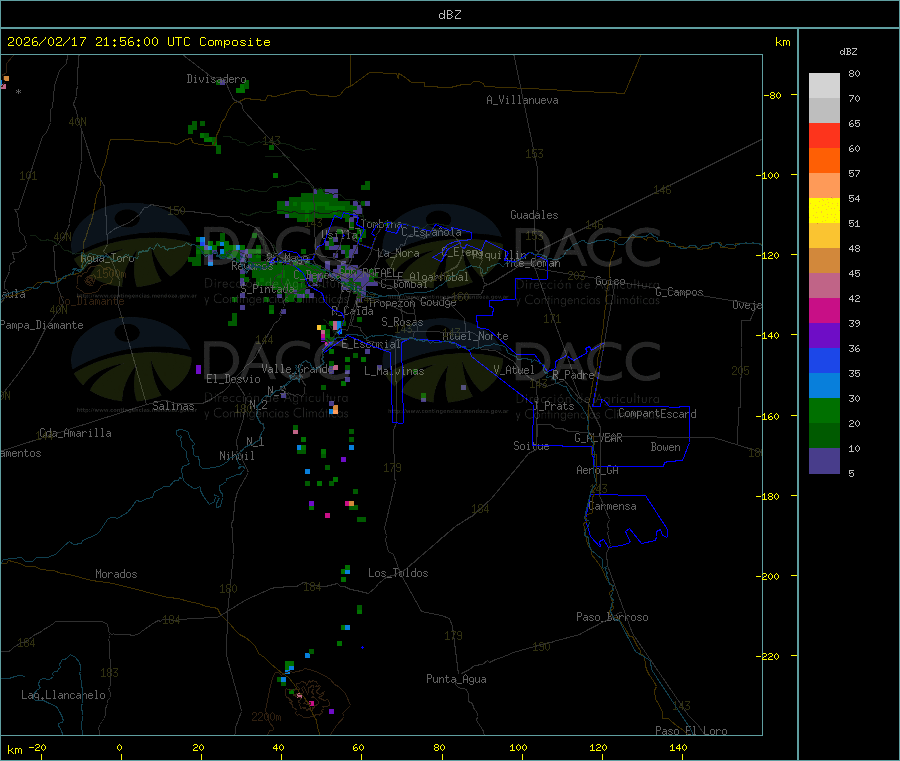Select the 'Tropezon Goudge' label
This screenshot has width=900, height=761.
pyautogui.click(x=412, y=302)
